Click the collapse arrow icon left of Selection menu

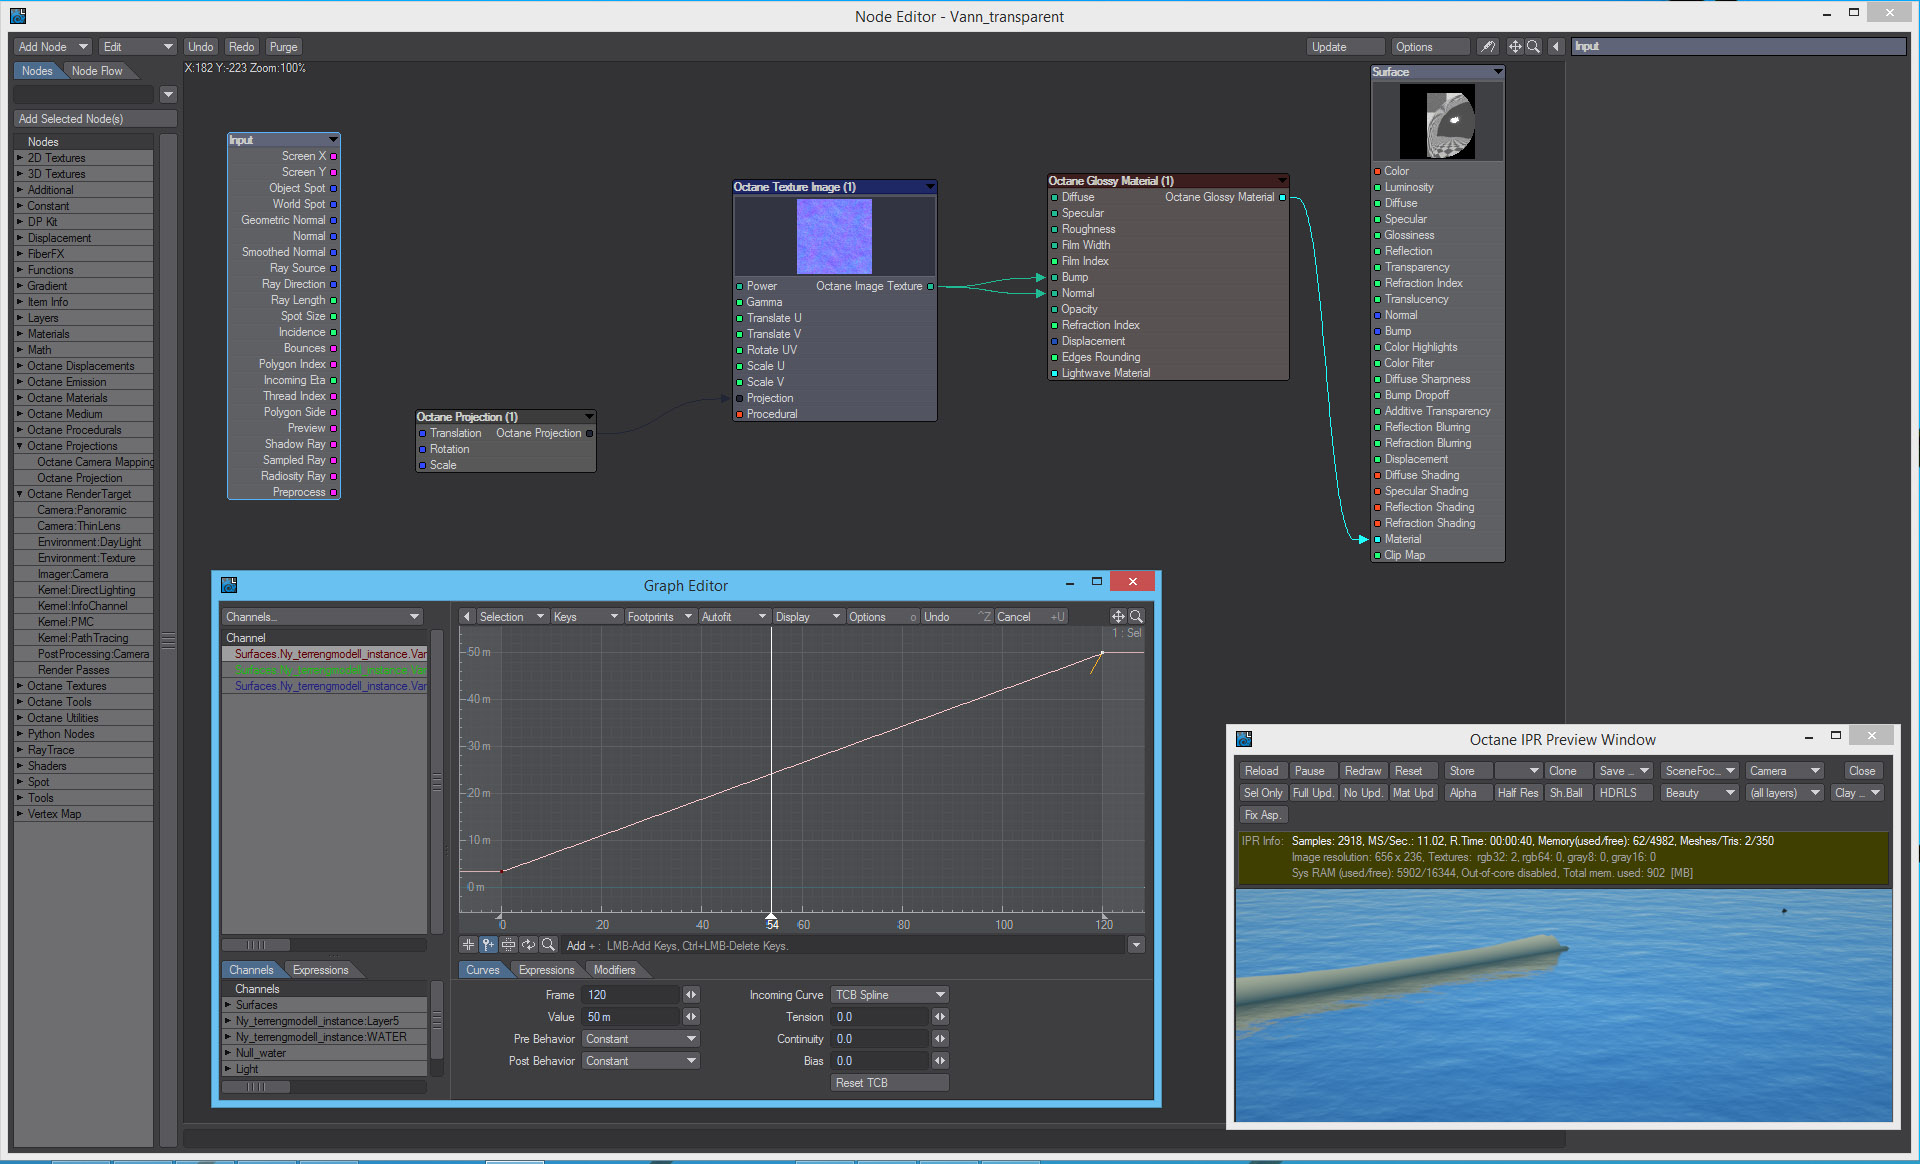(x=467, y=617)
